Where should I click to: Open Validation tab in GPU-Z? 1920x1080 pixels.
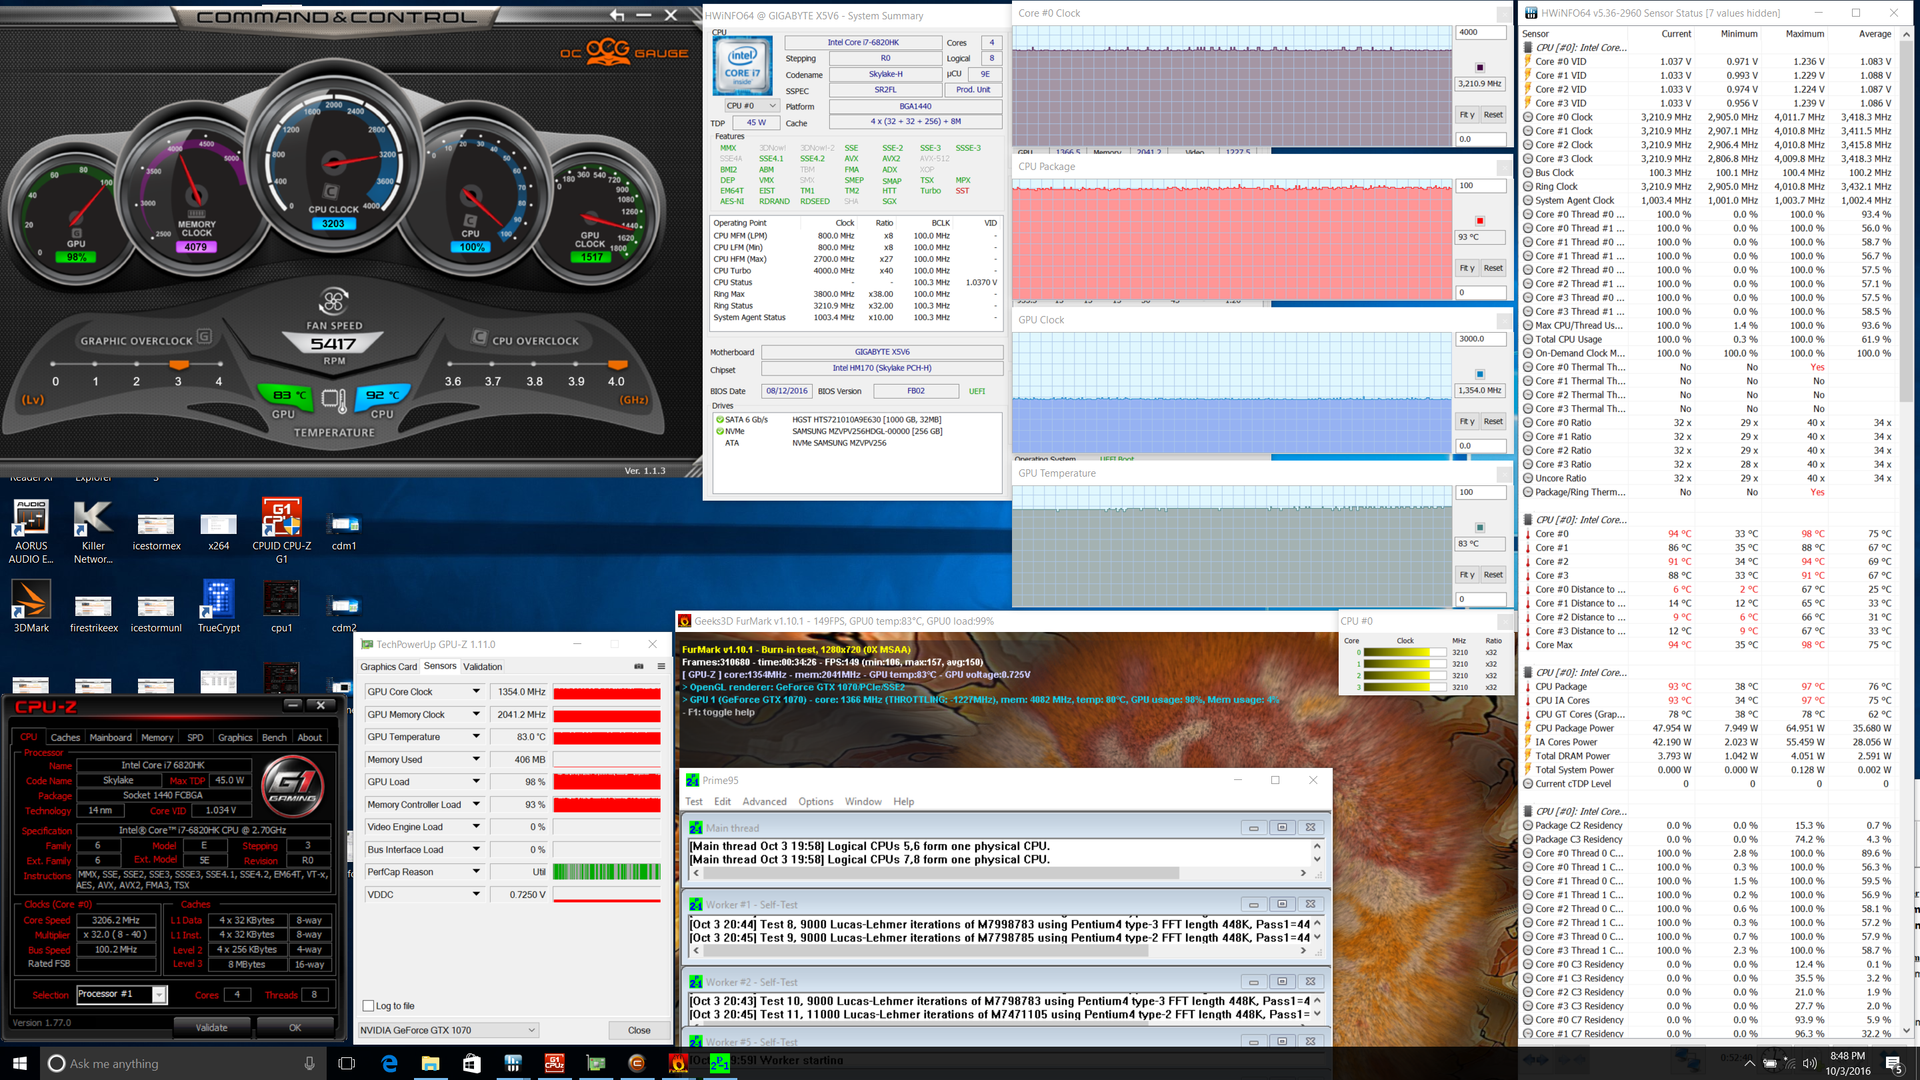483,666
